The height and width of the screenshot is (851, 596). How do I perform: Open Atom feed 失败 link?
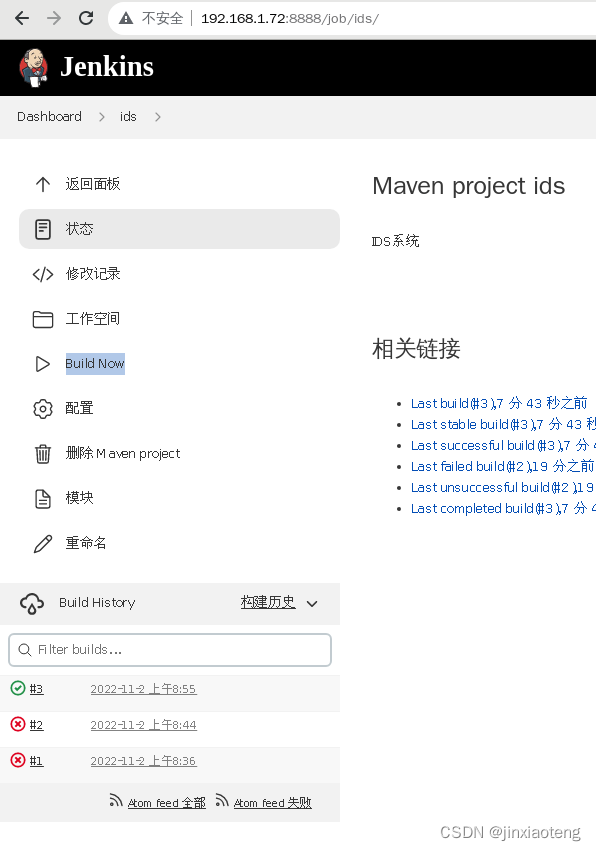point(272,803)
